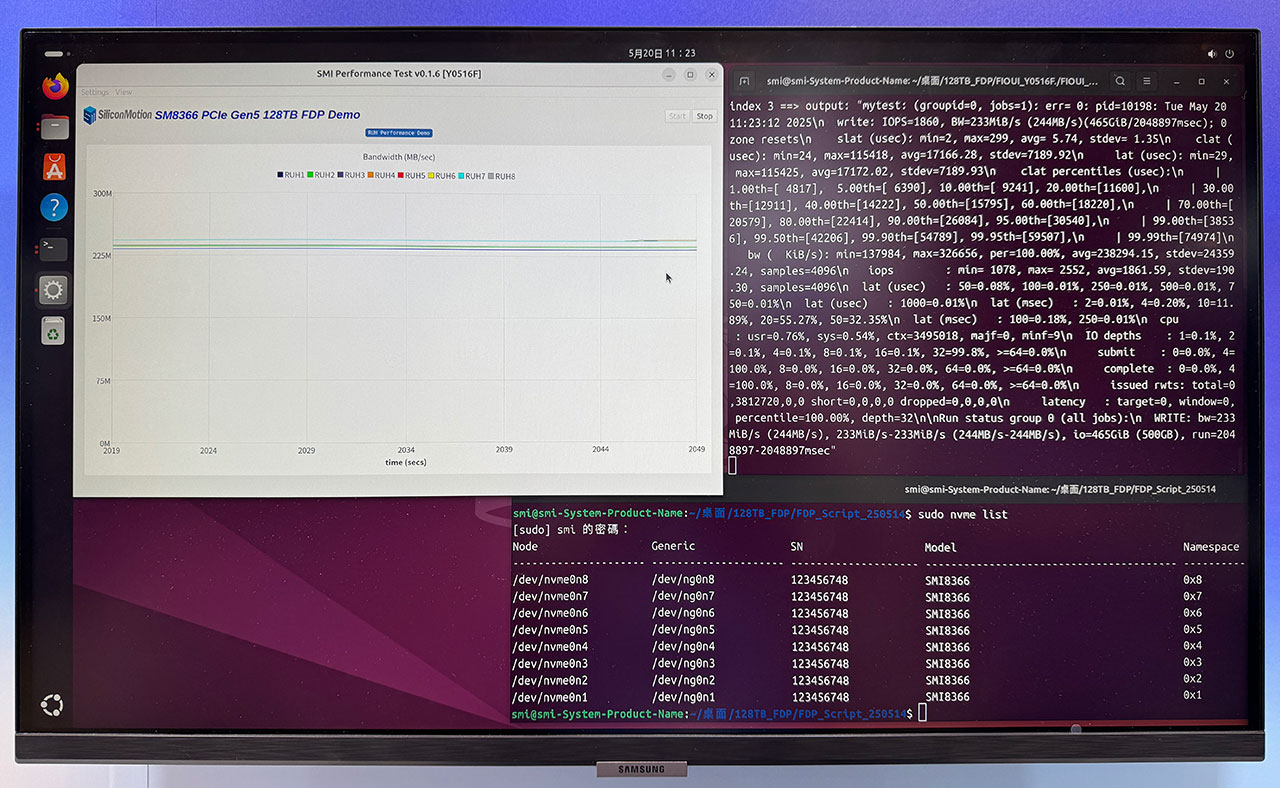
Task: Open the View menu in SMI window
Action: (x=124, y=92)
